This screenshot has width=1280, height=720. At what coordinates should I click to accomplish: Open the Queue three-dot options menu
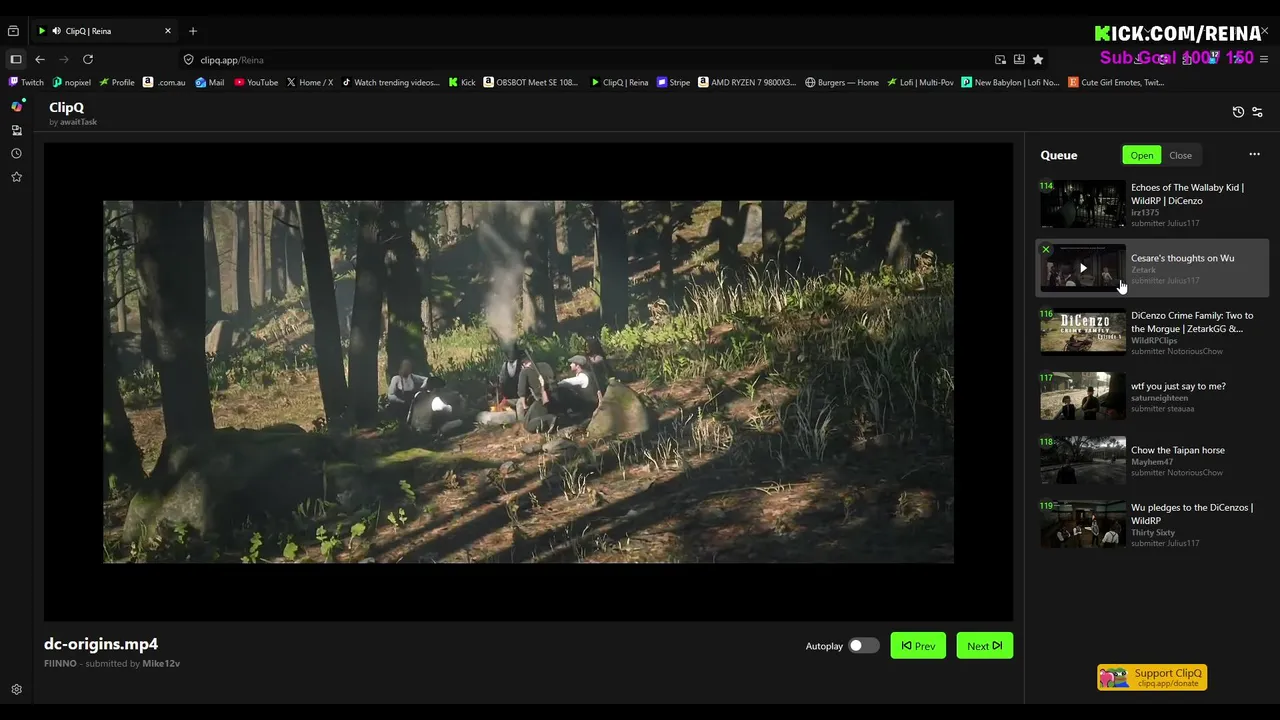[1254, 154]
